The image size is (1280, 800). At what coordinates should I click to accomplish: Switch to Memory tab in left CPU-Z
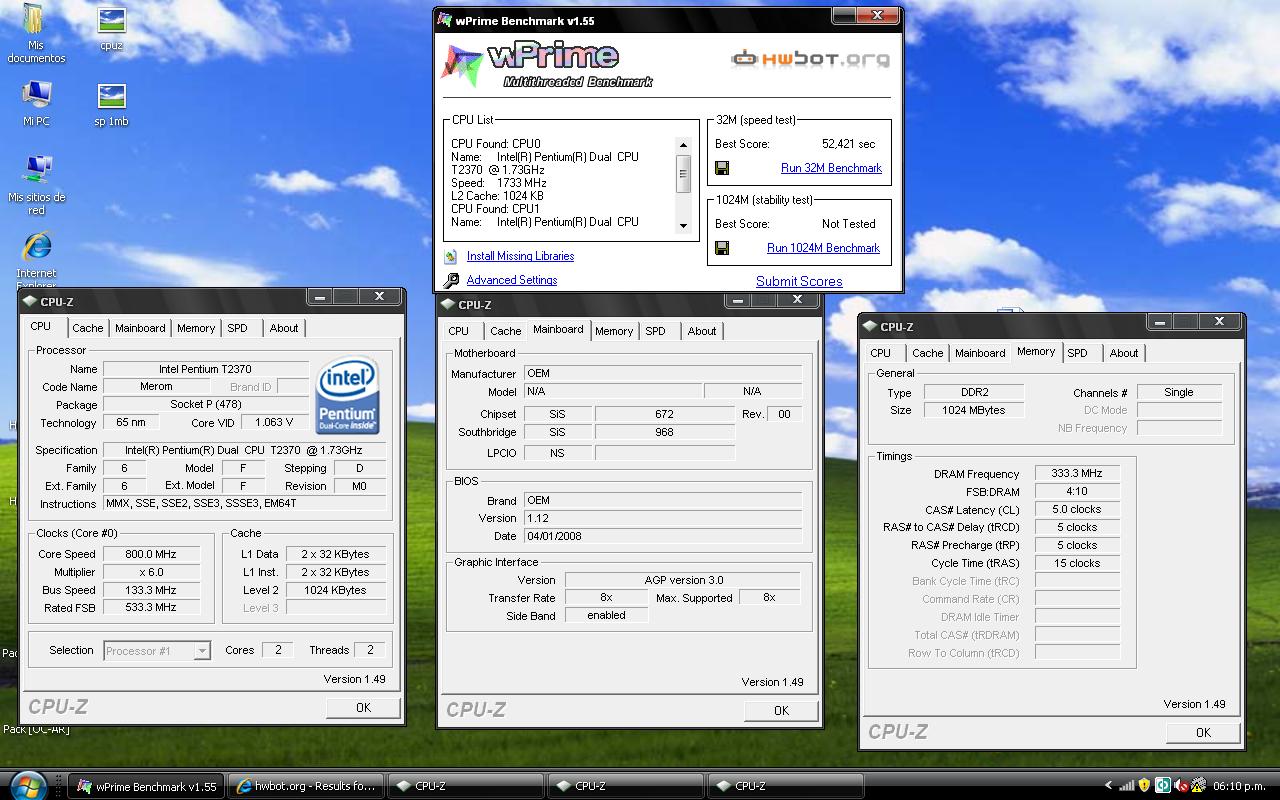point(196,328)
